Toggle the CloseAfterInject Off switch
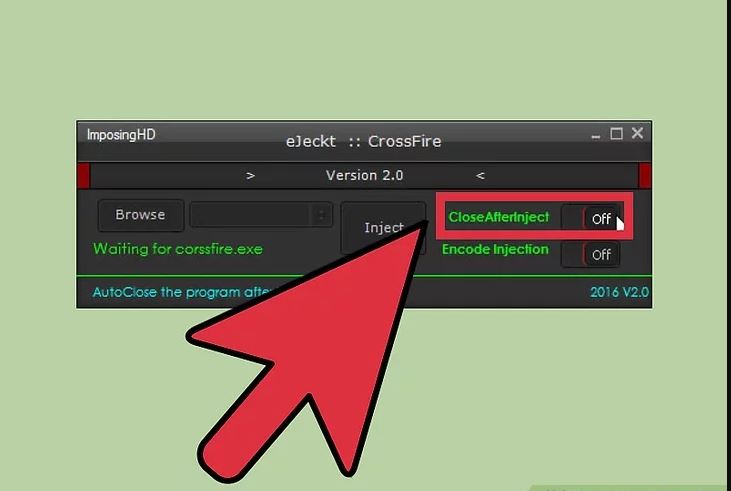This screenshot has height=491, width=731. pos(590,218)
